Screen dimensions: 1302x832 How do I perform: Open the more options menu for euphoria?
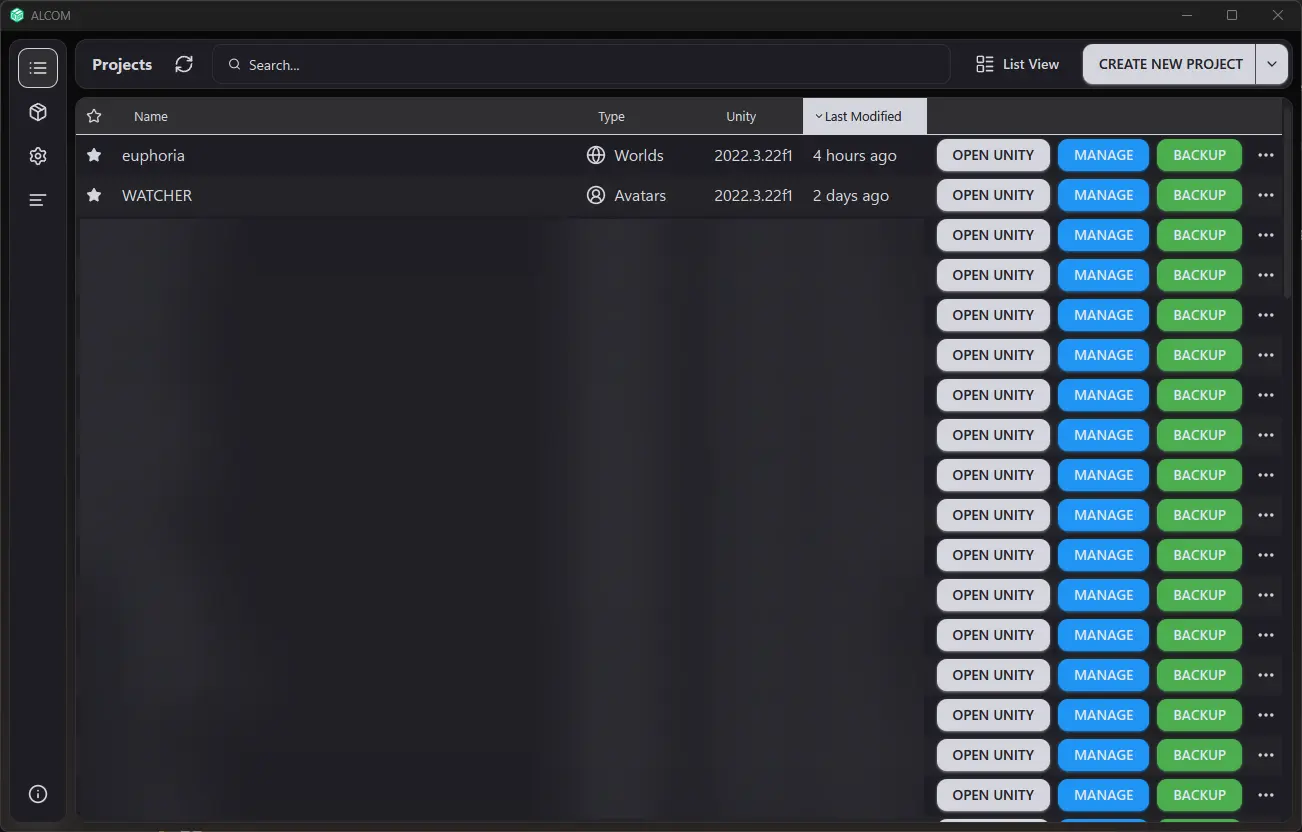click(1265, 155)
